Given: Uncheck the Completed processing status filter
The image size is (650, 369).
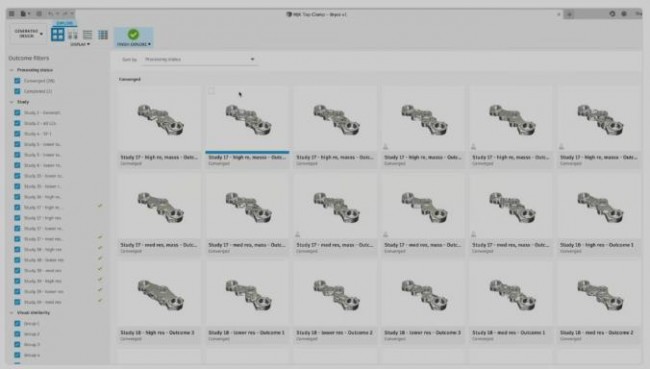Looking at the screenshot, I should 17,91.
